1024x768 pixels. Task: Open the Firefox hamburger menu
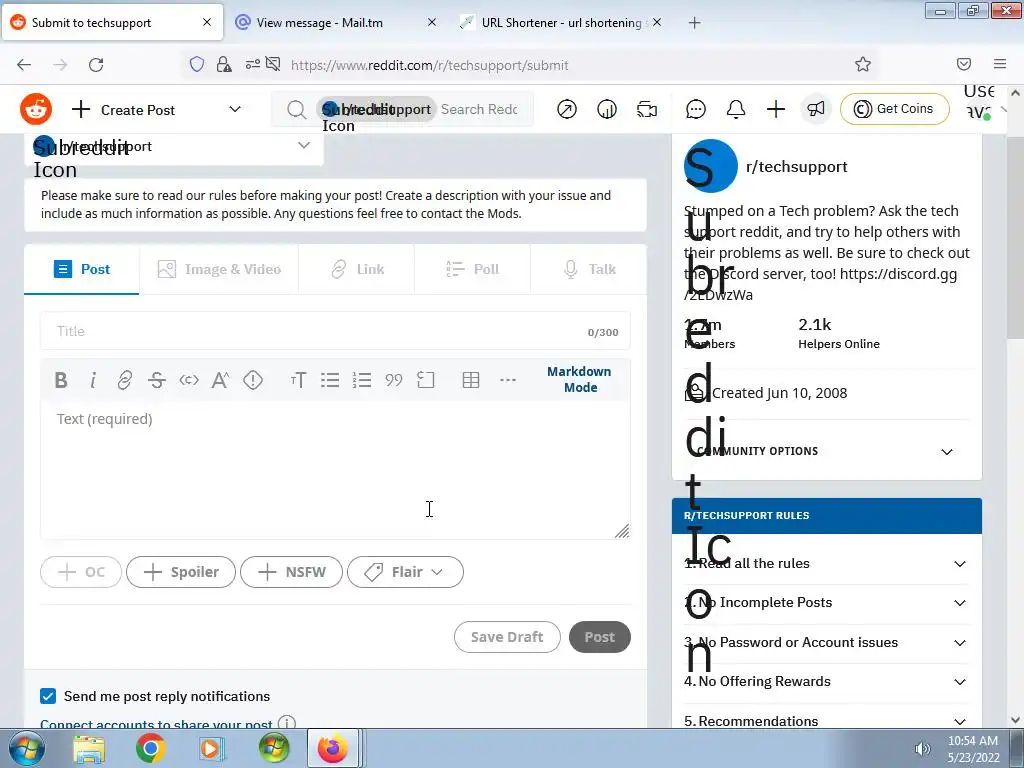(x=1000, y=64)
